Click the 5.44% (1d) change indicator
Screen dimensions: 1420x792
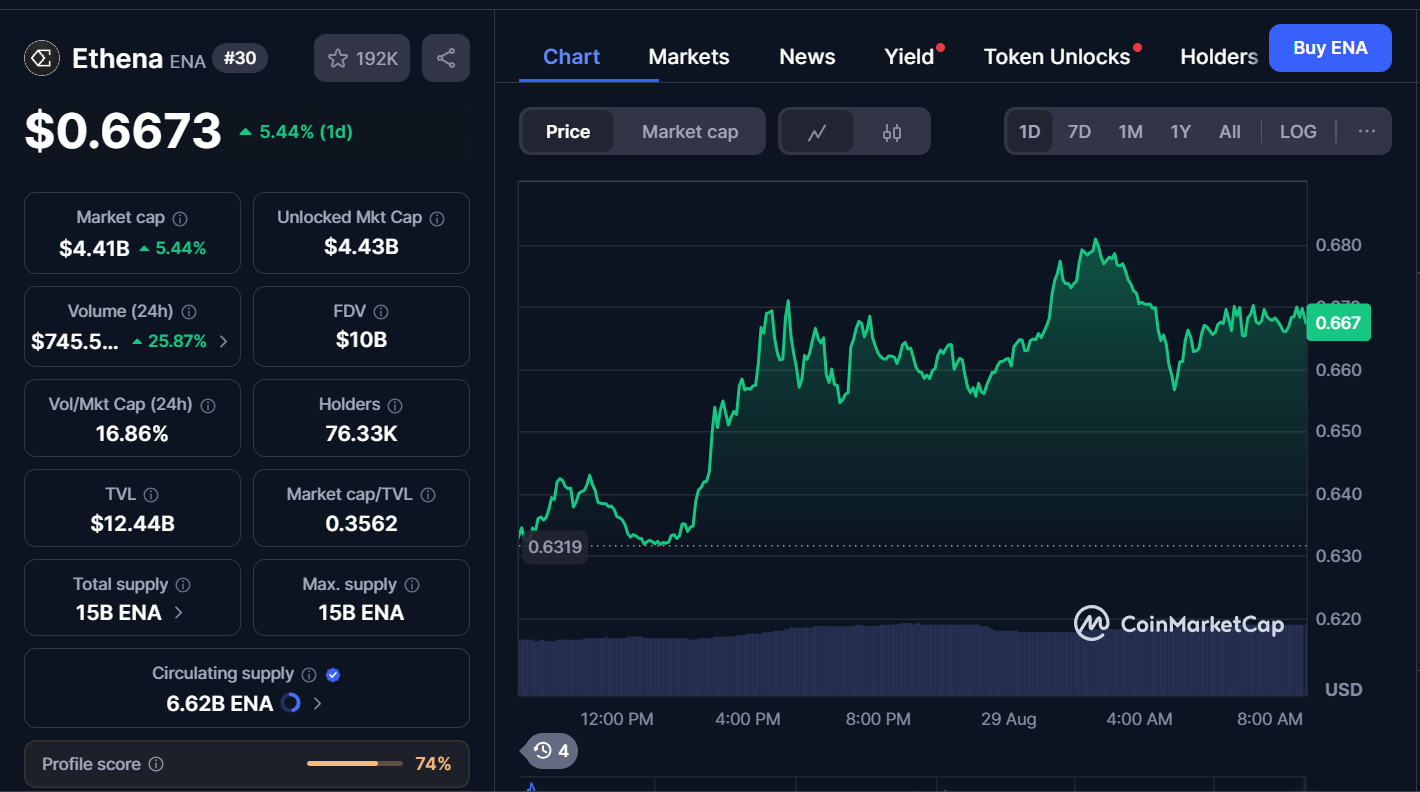[x=296, y=132]
